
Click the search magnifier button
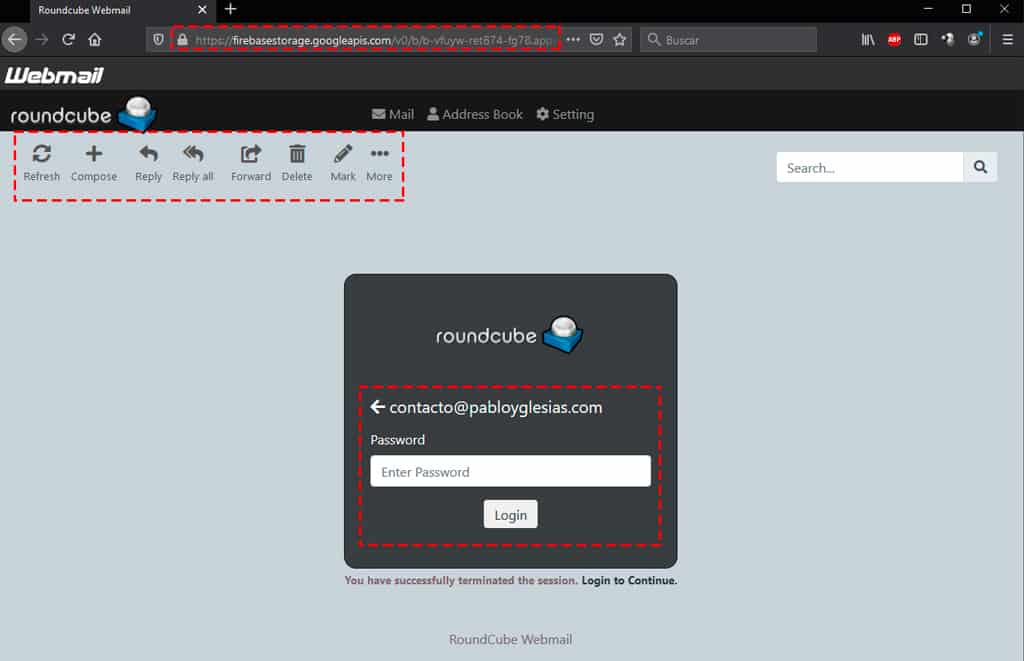(980, 167)
